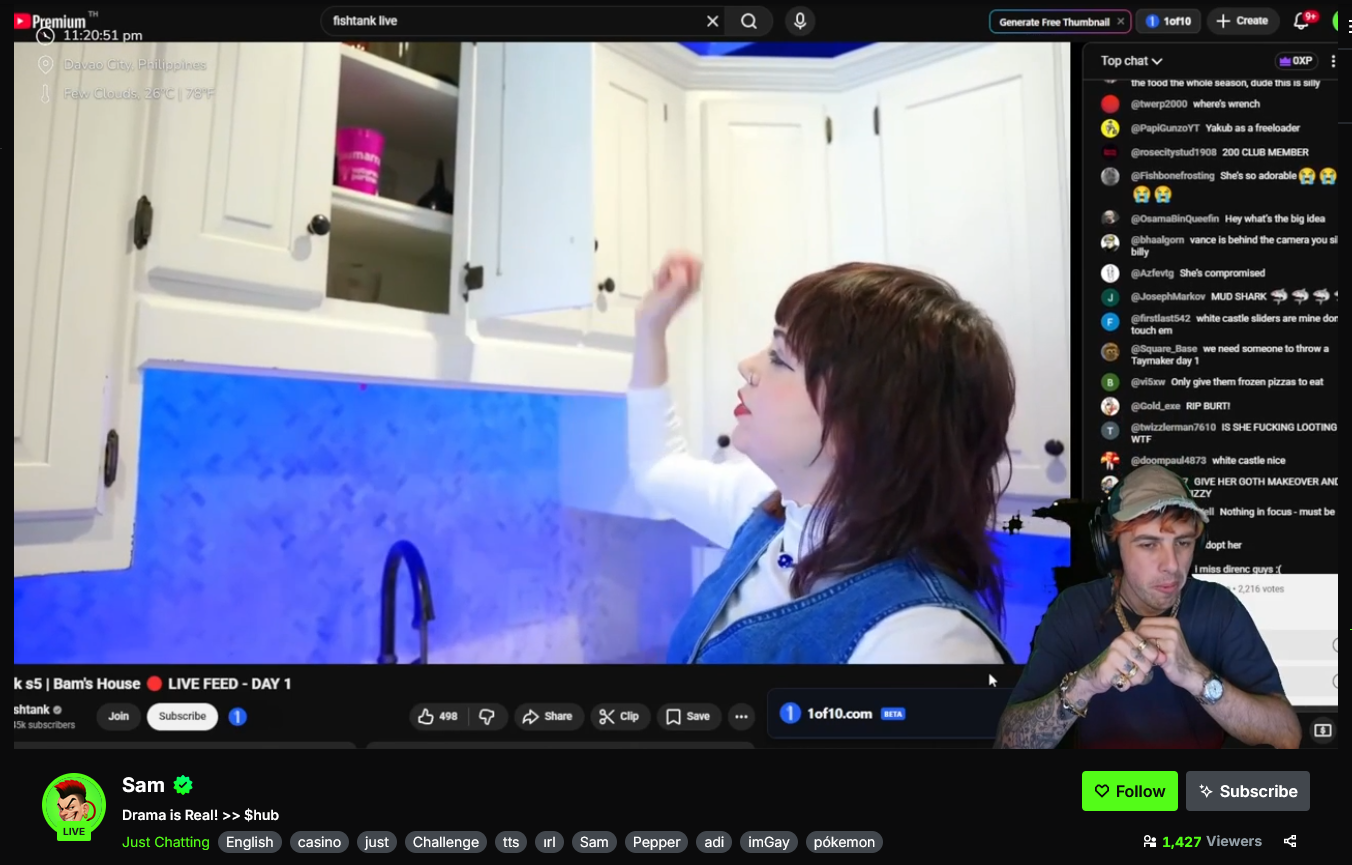Click @Azfevtg's chat avatar
Screen dimensions: 1352x865
pos(1110,273)
